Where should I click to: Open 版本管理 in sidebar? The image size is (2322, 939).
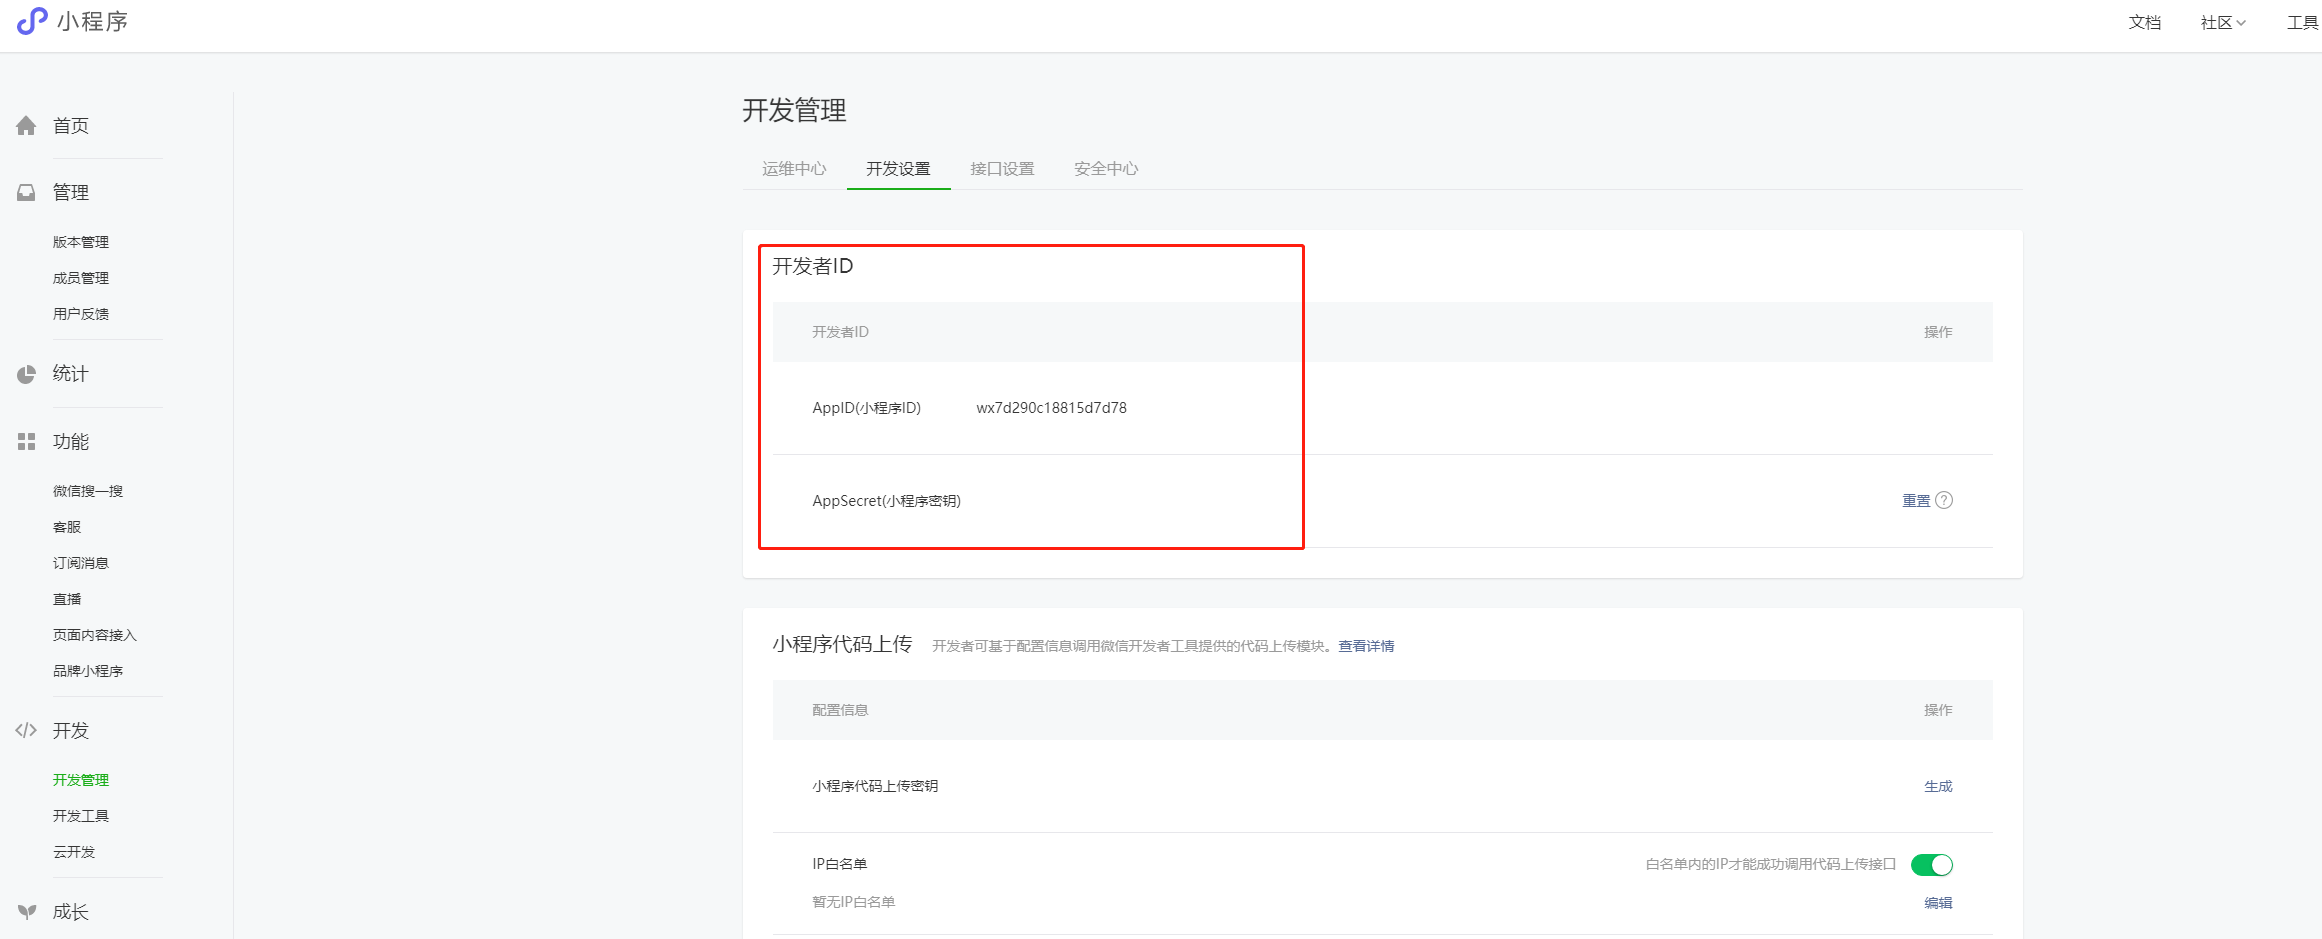pos(81,242)
